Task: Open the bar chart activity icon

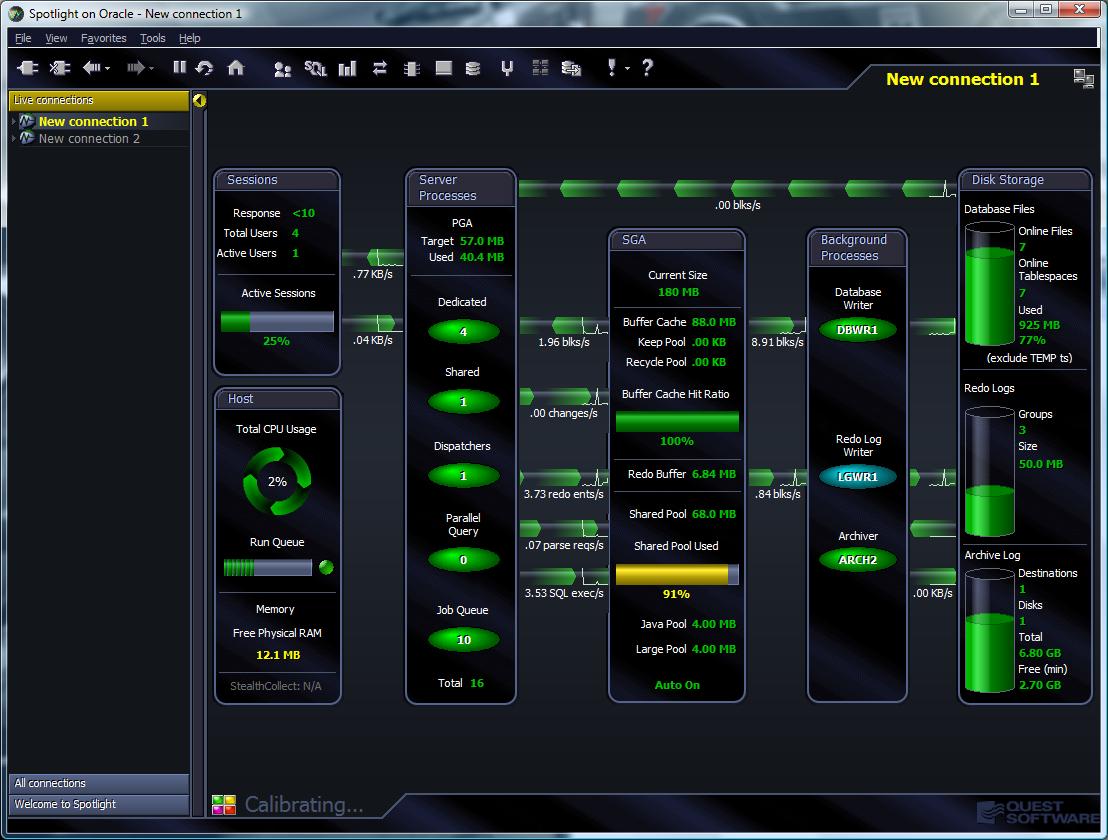Action: [x=347, y=69]
